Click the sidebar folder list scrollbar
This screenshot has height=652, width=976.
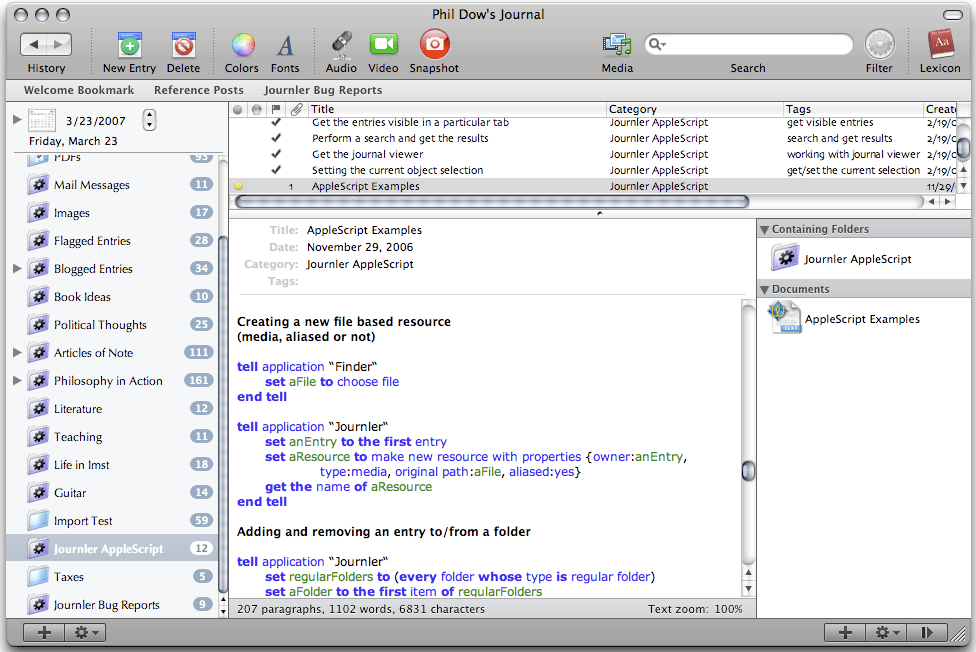[223, 414]
